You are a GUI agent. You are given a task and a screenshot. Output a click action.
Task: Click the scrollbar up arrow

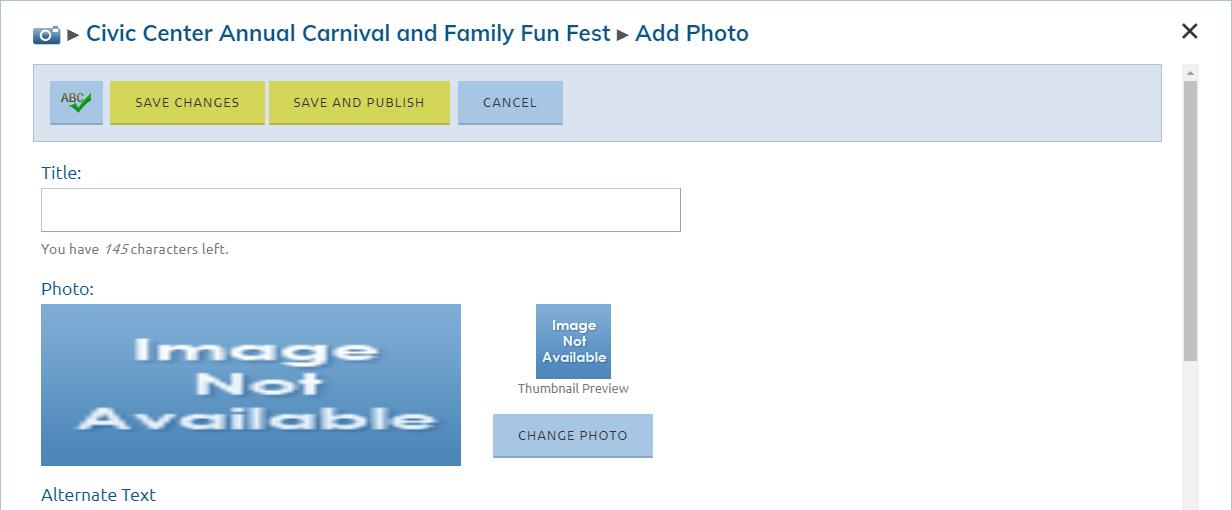(1190, 72)
